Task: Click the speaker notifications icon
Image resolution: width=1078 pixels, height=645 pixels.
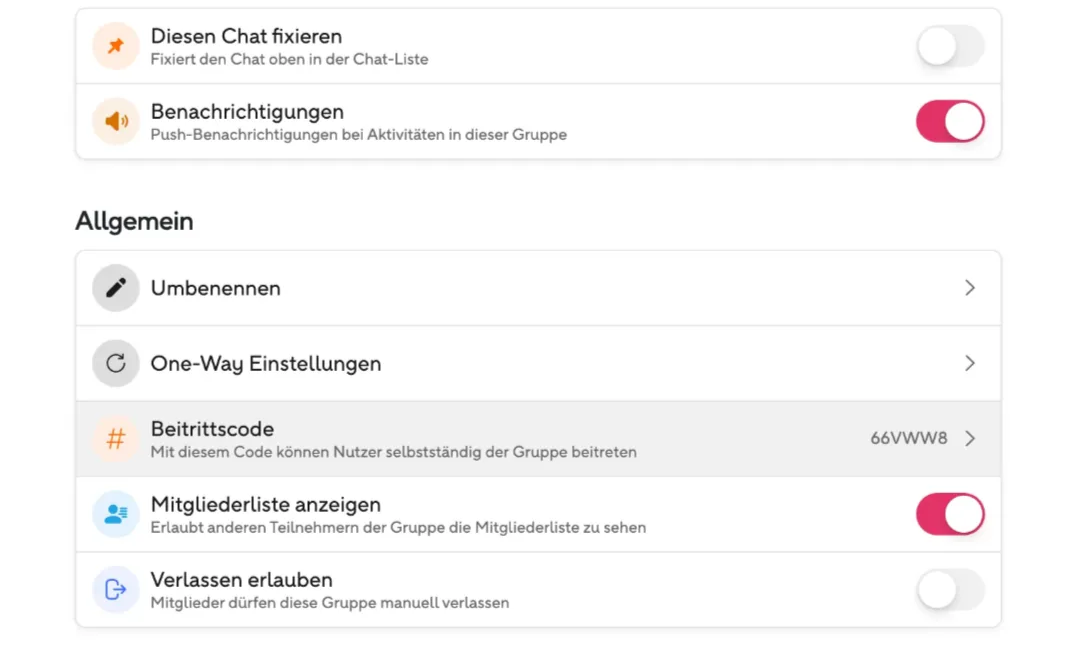Action: (x=116, y=121)
